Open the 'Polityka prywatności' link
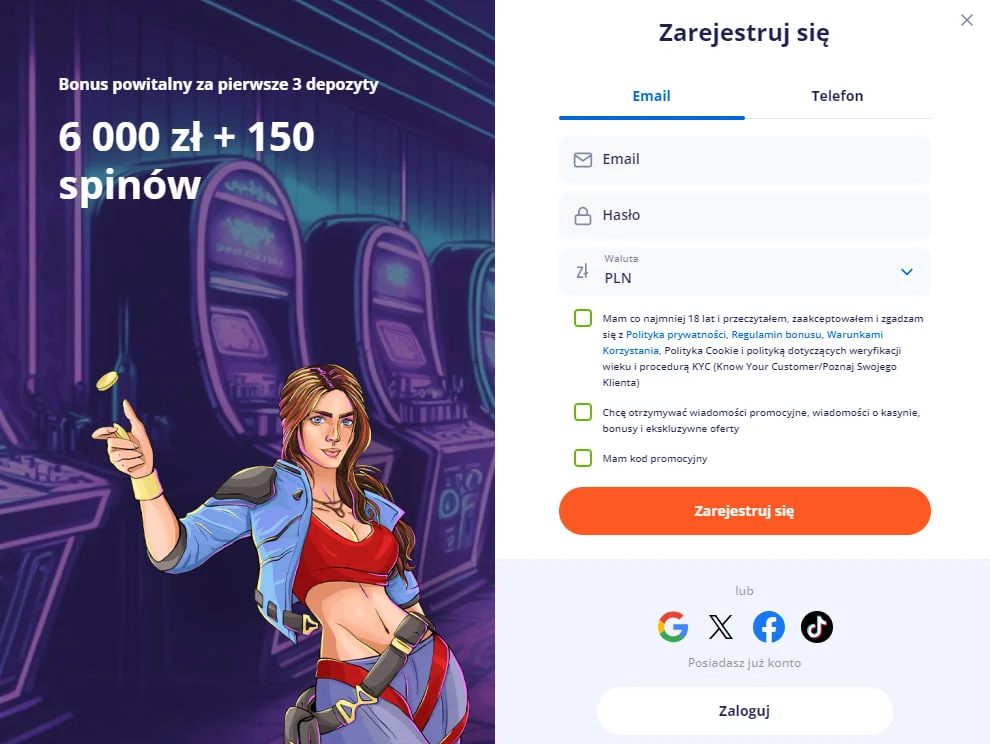 (x=676, y=335)
